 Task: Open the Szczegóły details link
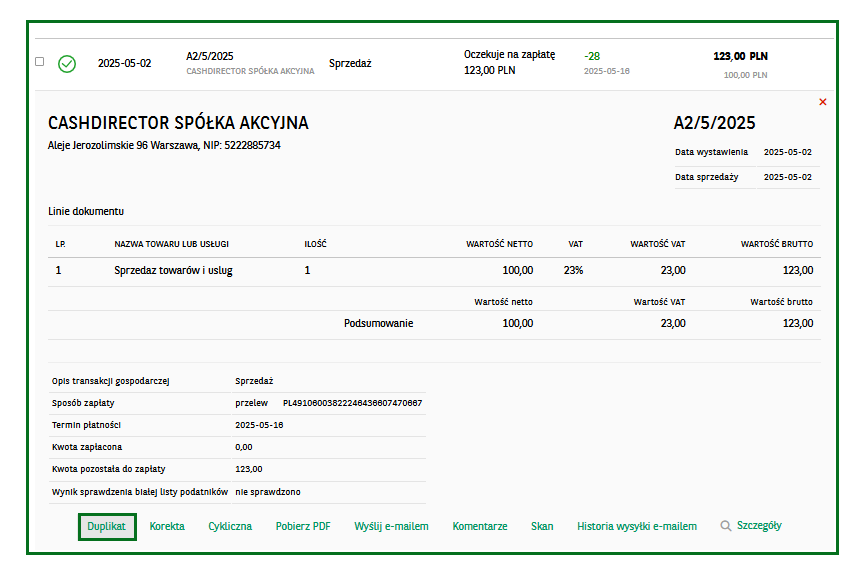[x=759, y=526]
